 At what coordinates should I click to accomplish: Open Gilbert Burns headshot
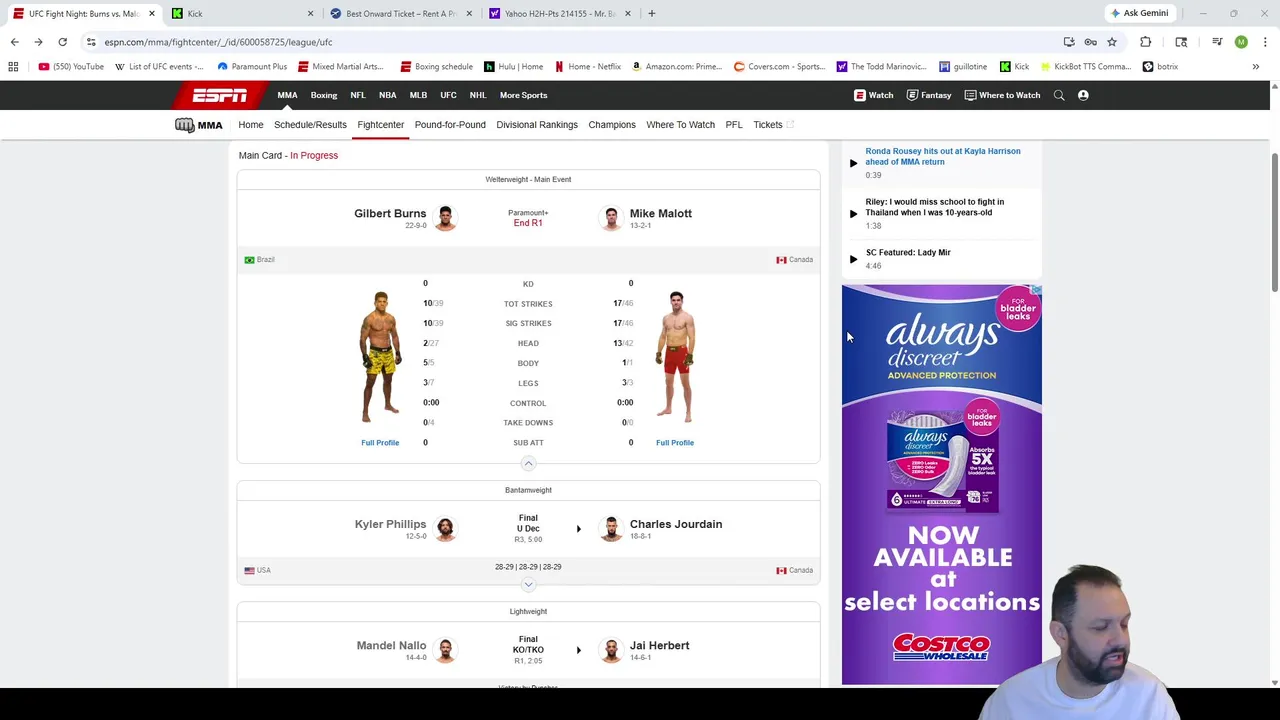[x=445, y=217]
